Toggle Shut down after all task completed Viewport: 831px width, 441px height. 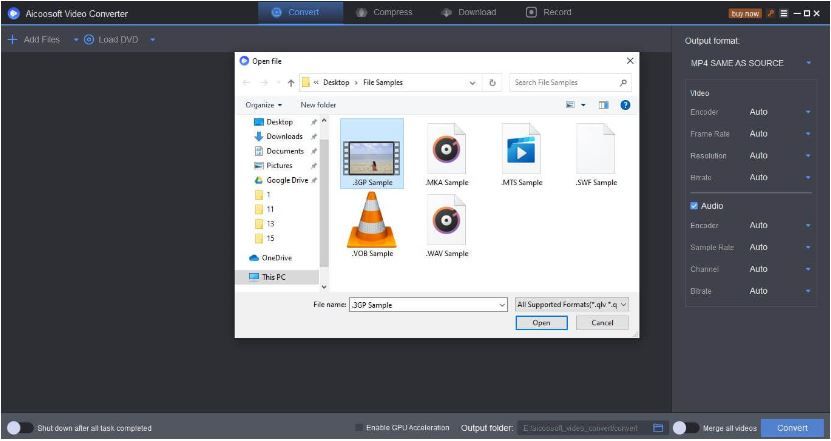click(x=14, y=428)
